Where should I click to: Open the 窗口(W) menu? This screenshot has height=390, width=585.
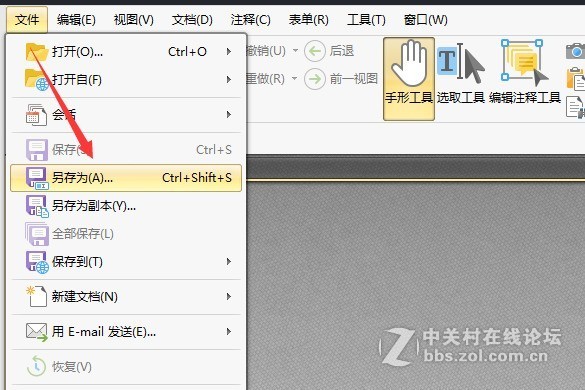426,19
